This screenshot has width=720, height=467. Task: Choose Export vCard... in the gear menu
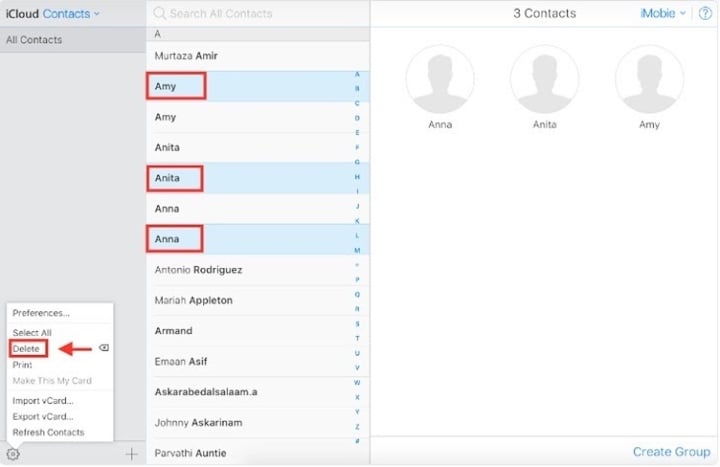[43, 417]
